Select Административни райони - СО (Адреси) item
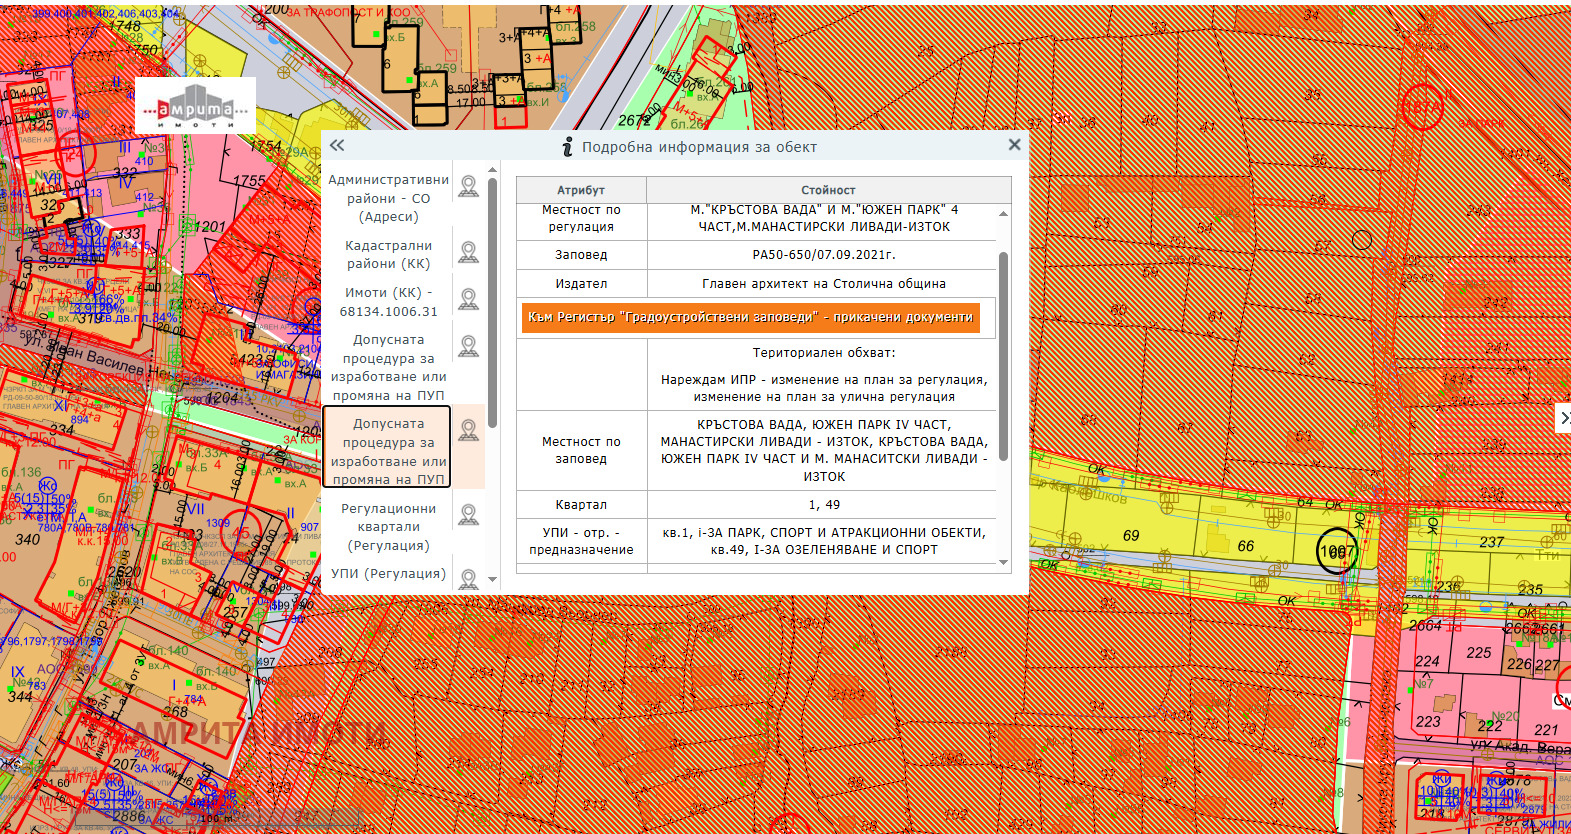 point(388,198)
